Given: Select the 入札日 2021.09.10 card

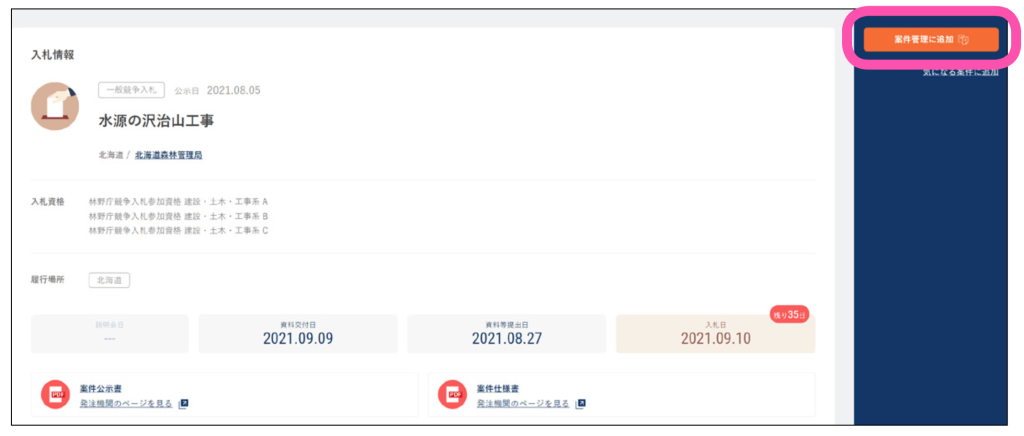Looking at the screenshot, I should click(715, 334).
